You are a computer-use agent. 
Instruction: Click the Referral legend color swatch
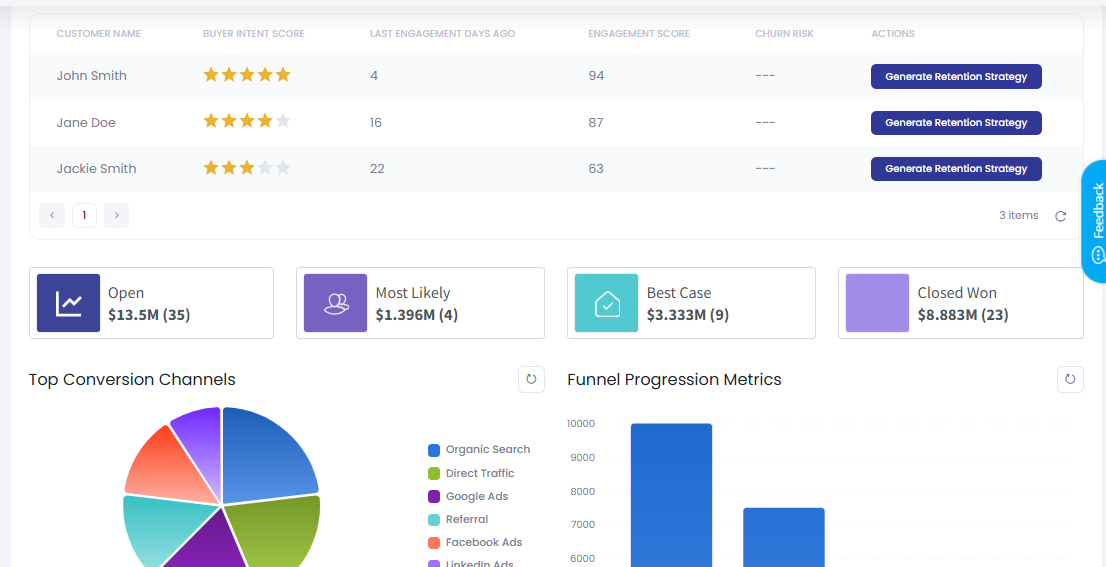tap(434, 520)
